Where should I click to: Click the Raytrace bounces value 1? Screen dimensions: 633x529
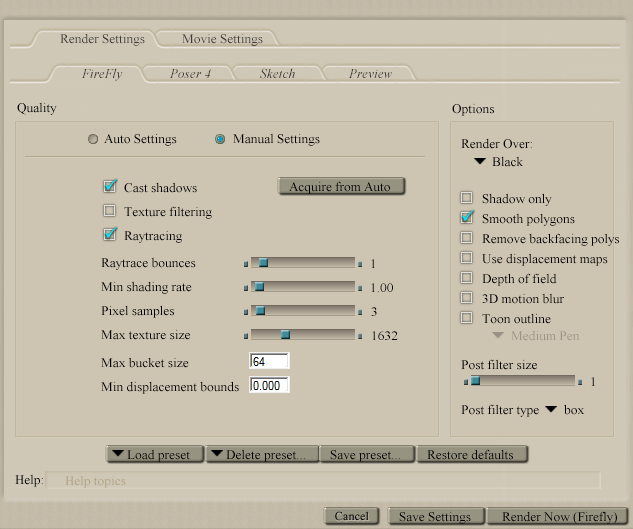pyautogui.click(x=373, y=264)
